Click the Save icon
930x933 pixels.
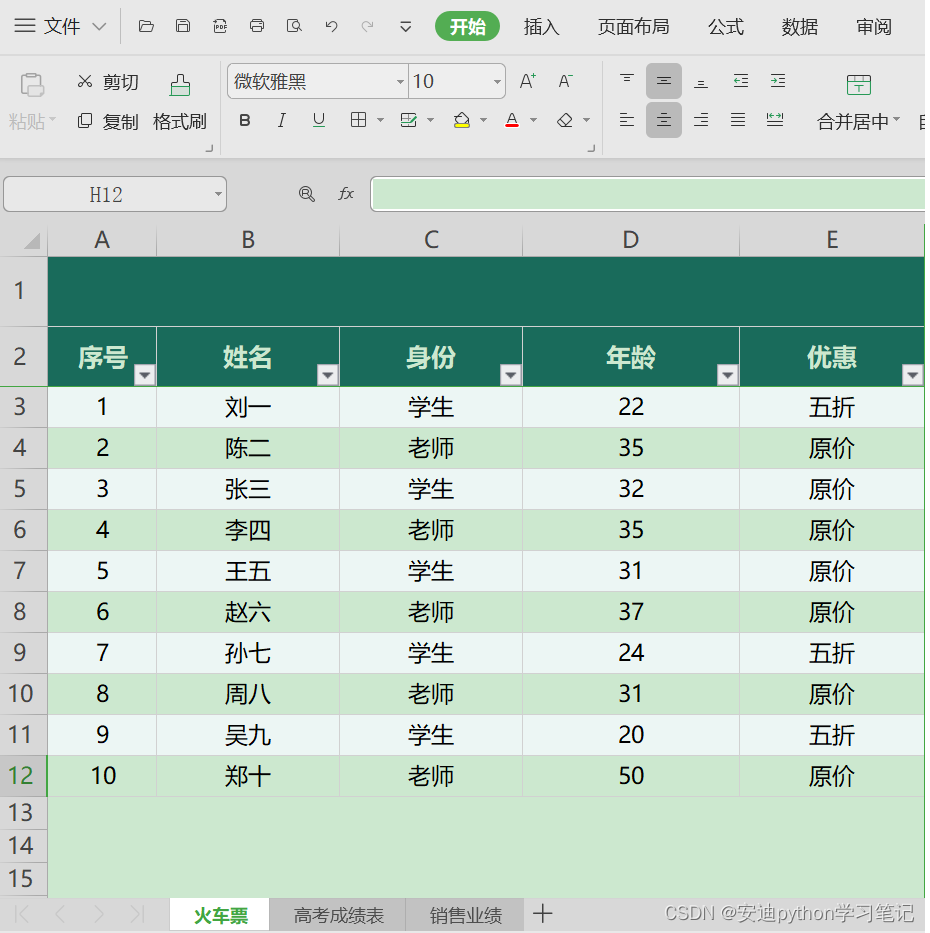(183, 27)
